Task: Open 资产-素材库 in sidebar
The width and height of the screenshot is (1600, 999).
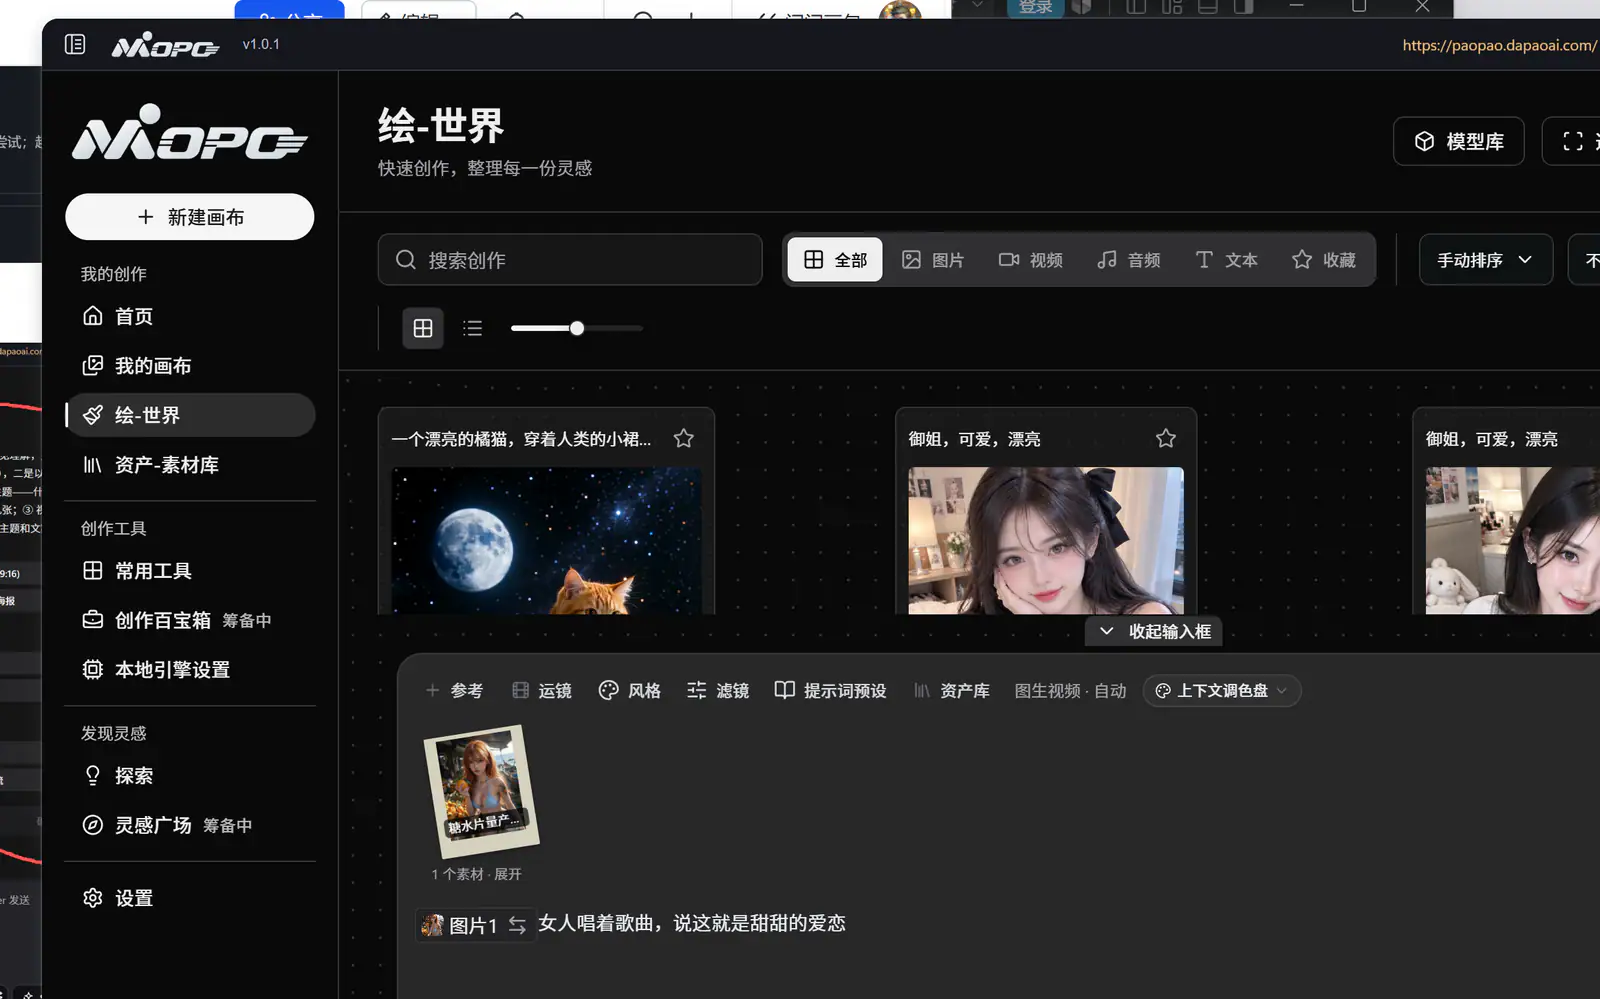Action: pos(190,465)
